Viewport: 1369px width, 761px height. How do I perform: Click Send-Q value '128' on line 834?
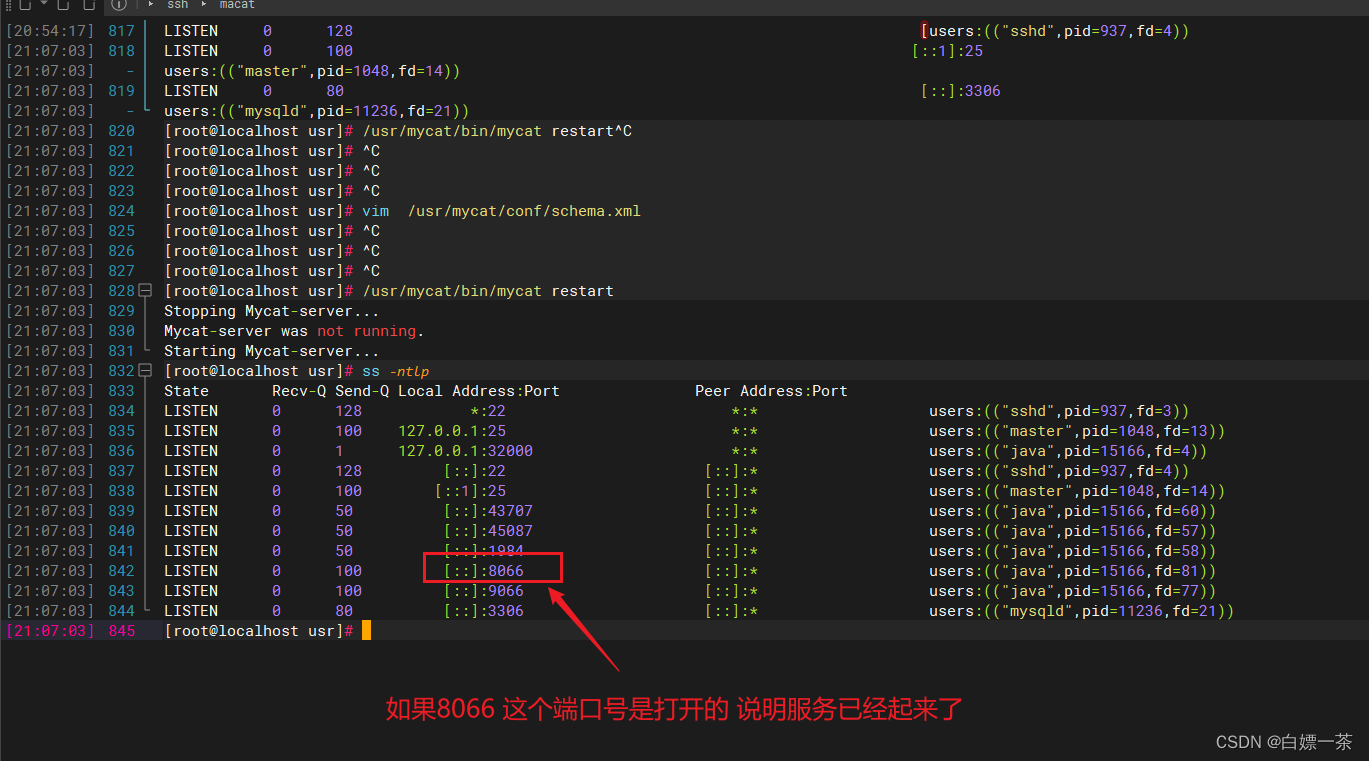pyautogui.click(x=349, y=411)
